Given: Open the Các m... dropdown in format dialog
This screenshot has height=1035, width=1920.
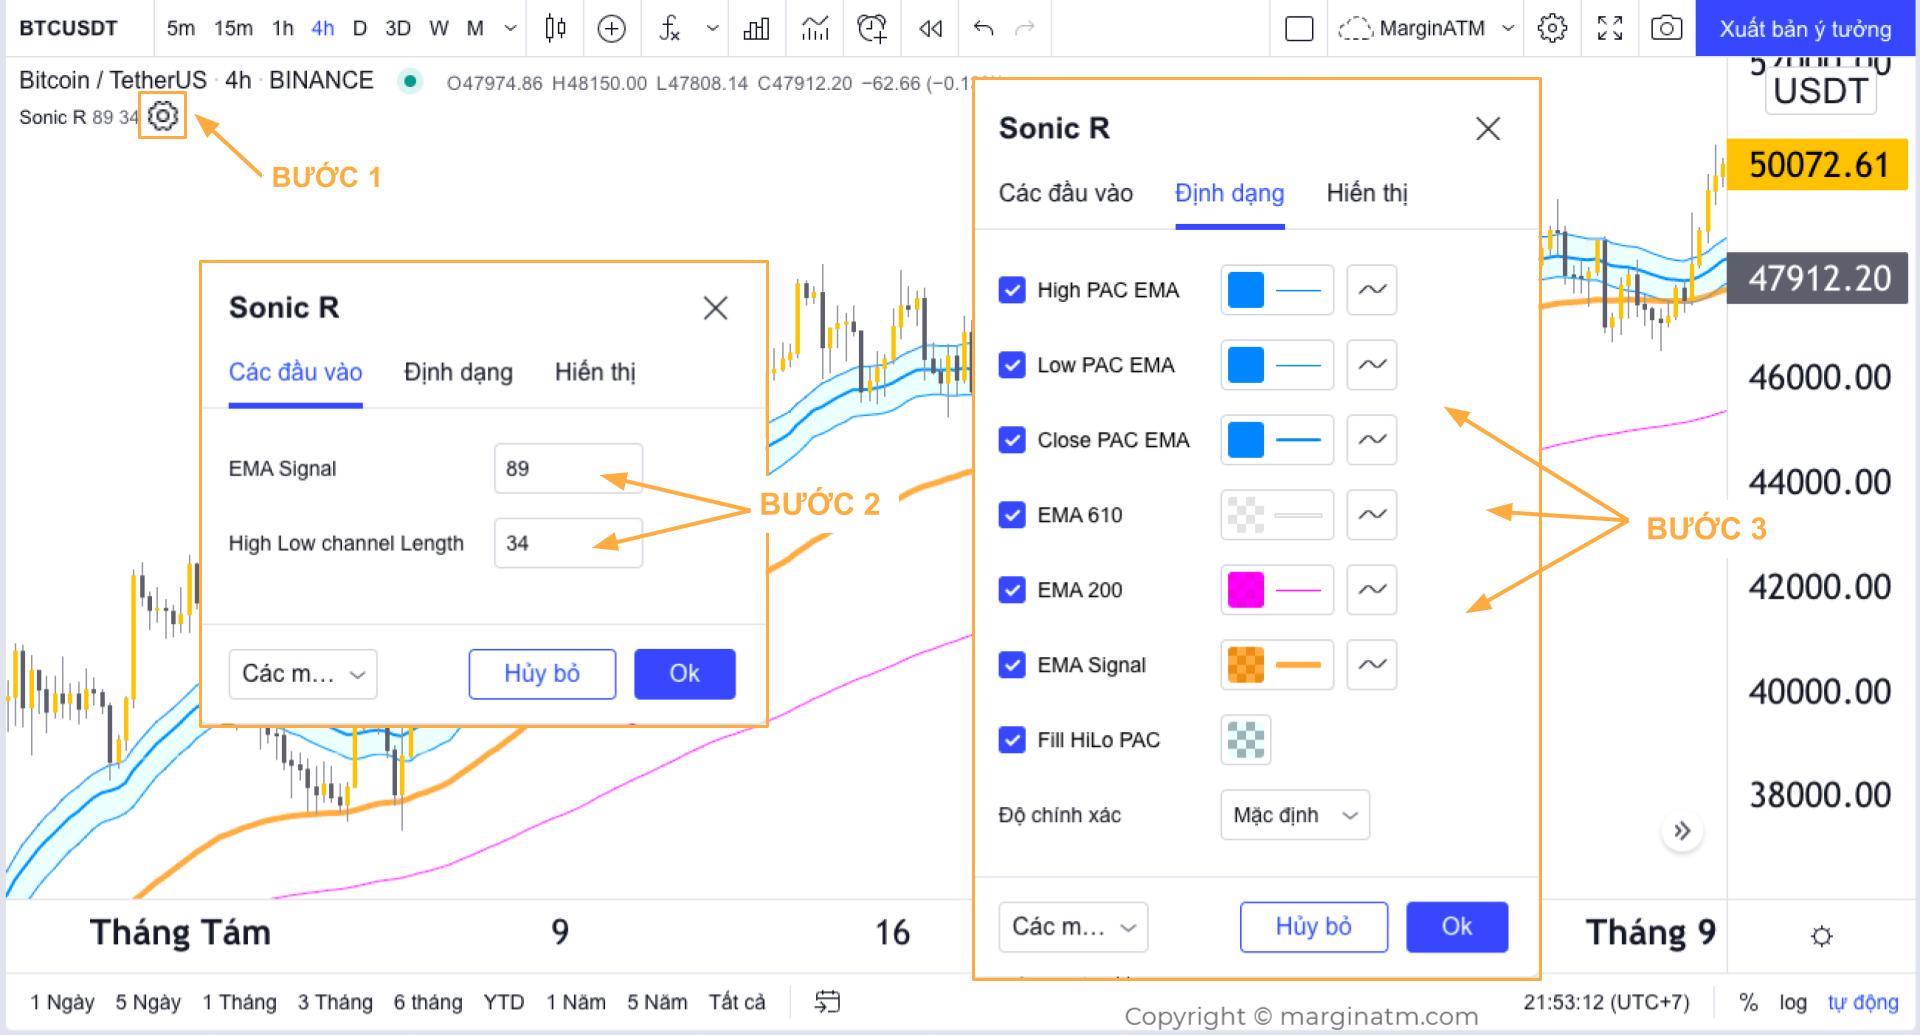Looking at the screenshot, I should [x=1073, y=927].
